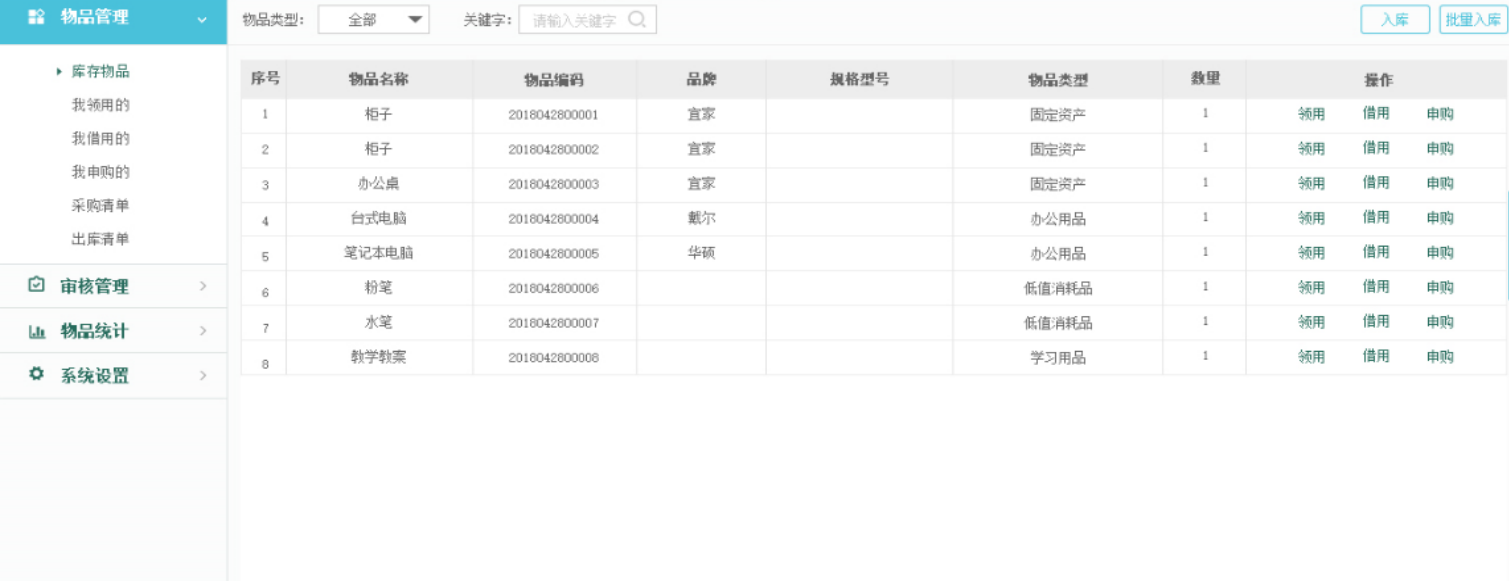Go to 出库清单 in sidebar
This screenshot has height=581, width=1509.
[100, 240]
